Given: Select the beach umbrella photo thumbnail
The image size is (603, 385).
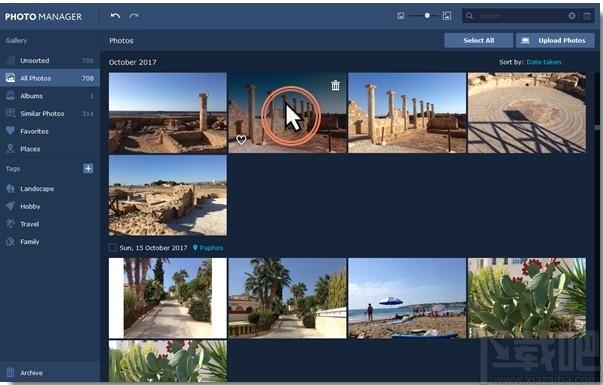Looking at the screenshot, I should [x=407, y=298].
